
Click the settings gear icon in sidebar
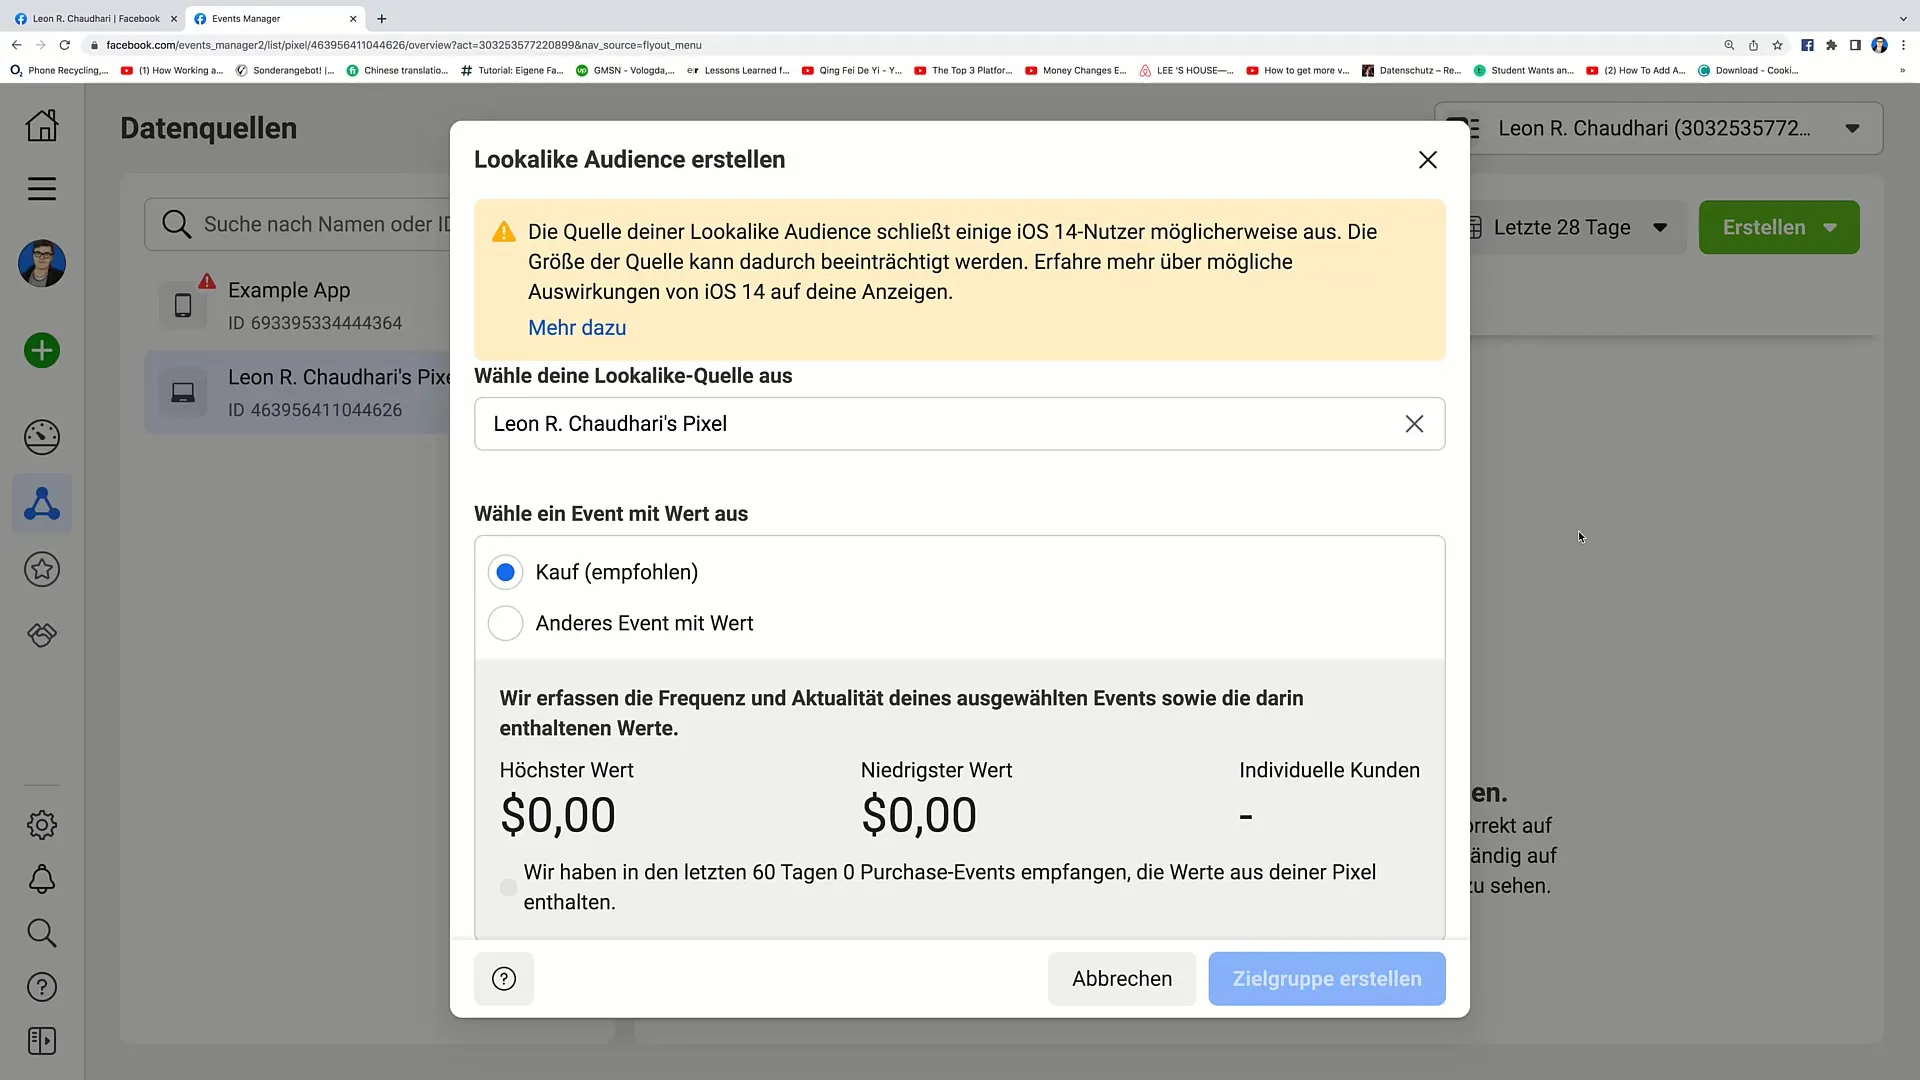41,824
